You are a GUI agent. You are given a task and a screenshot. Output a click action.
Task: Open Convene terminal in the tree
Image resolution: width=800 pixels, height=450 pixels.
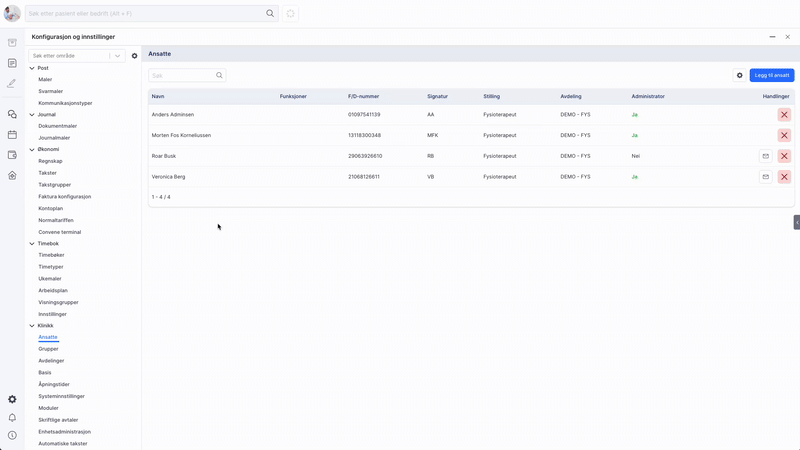pyautogui.click(x=60, y=232)
